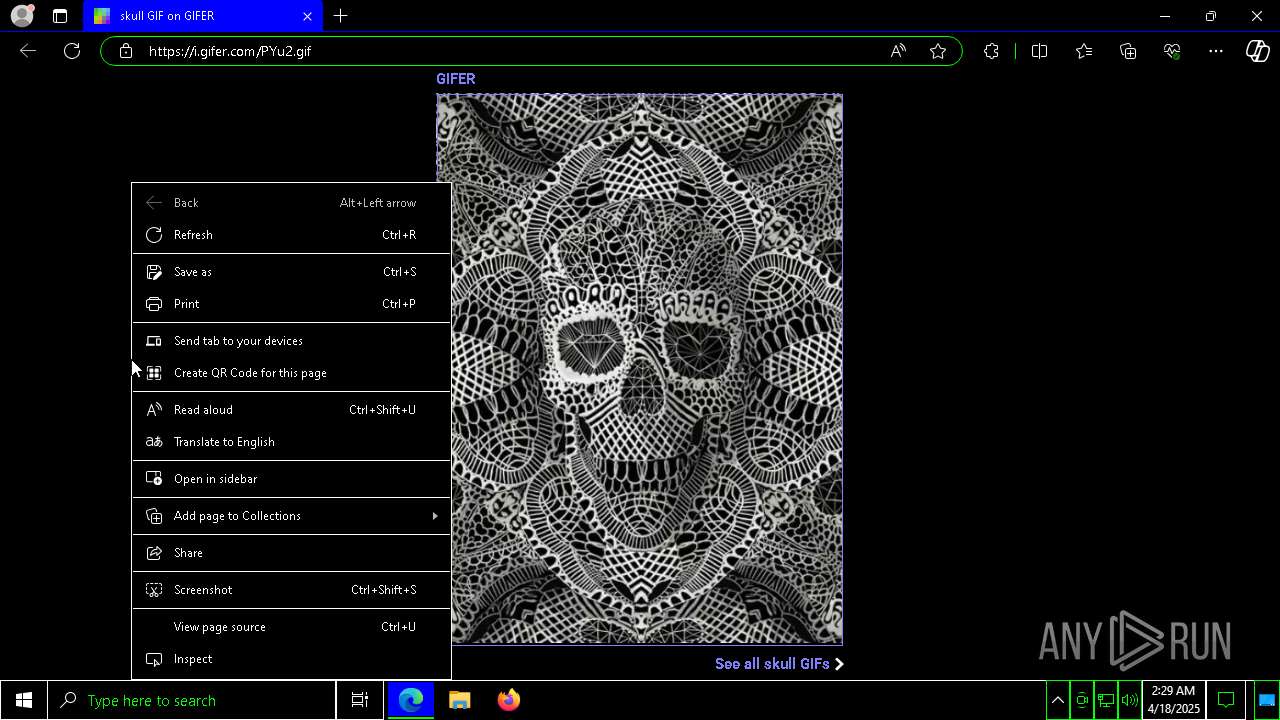1280x720 pixels.
Task: Open Browser essentials heart icon
Action: (1172, 51)
